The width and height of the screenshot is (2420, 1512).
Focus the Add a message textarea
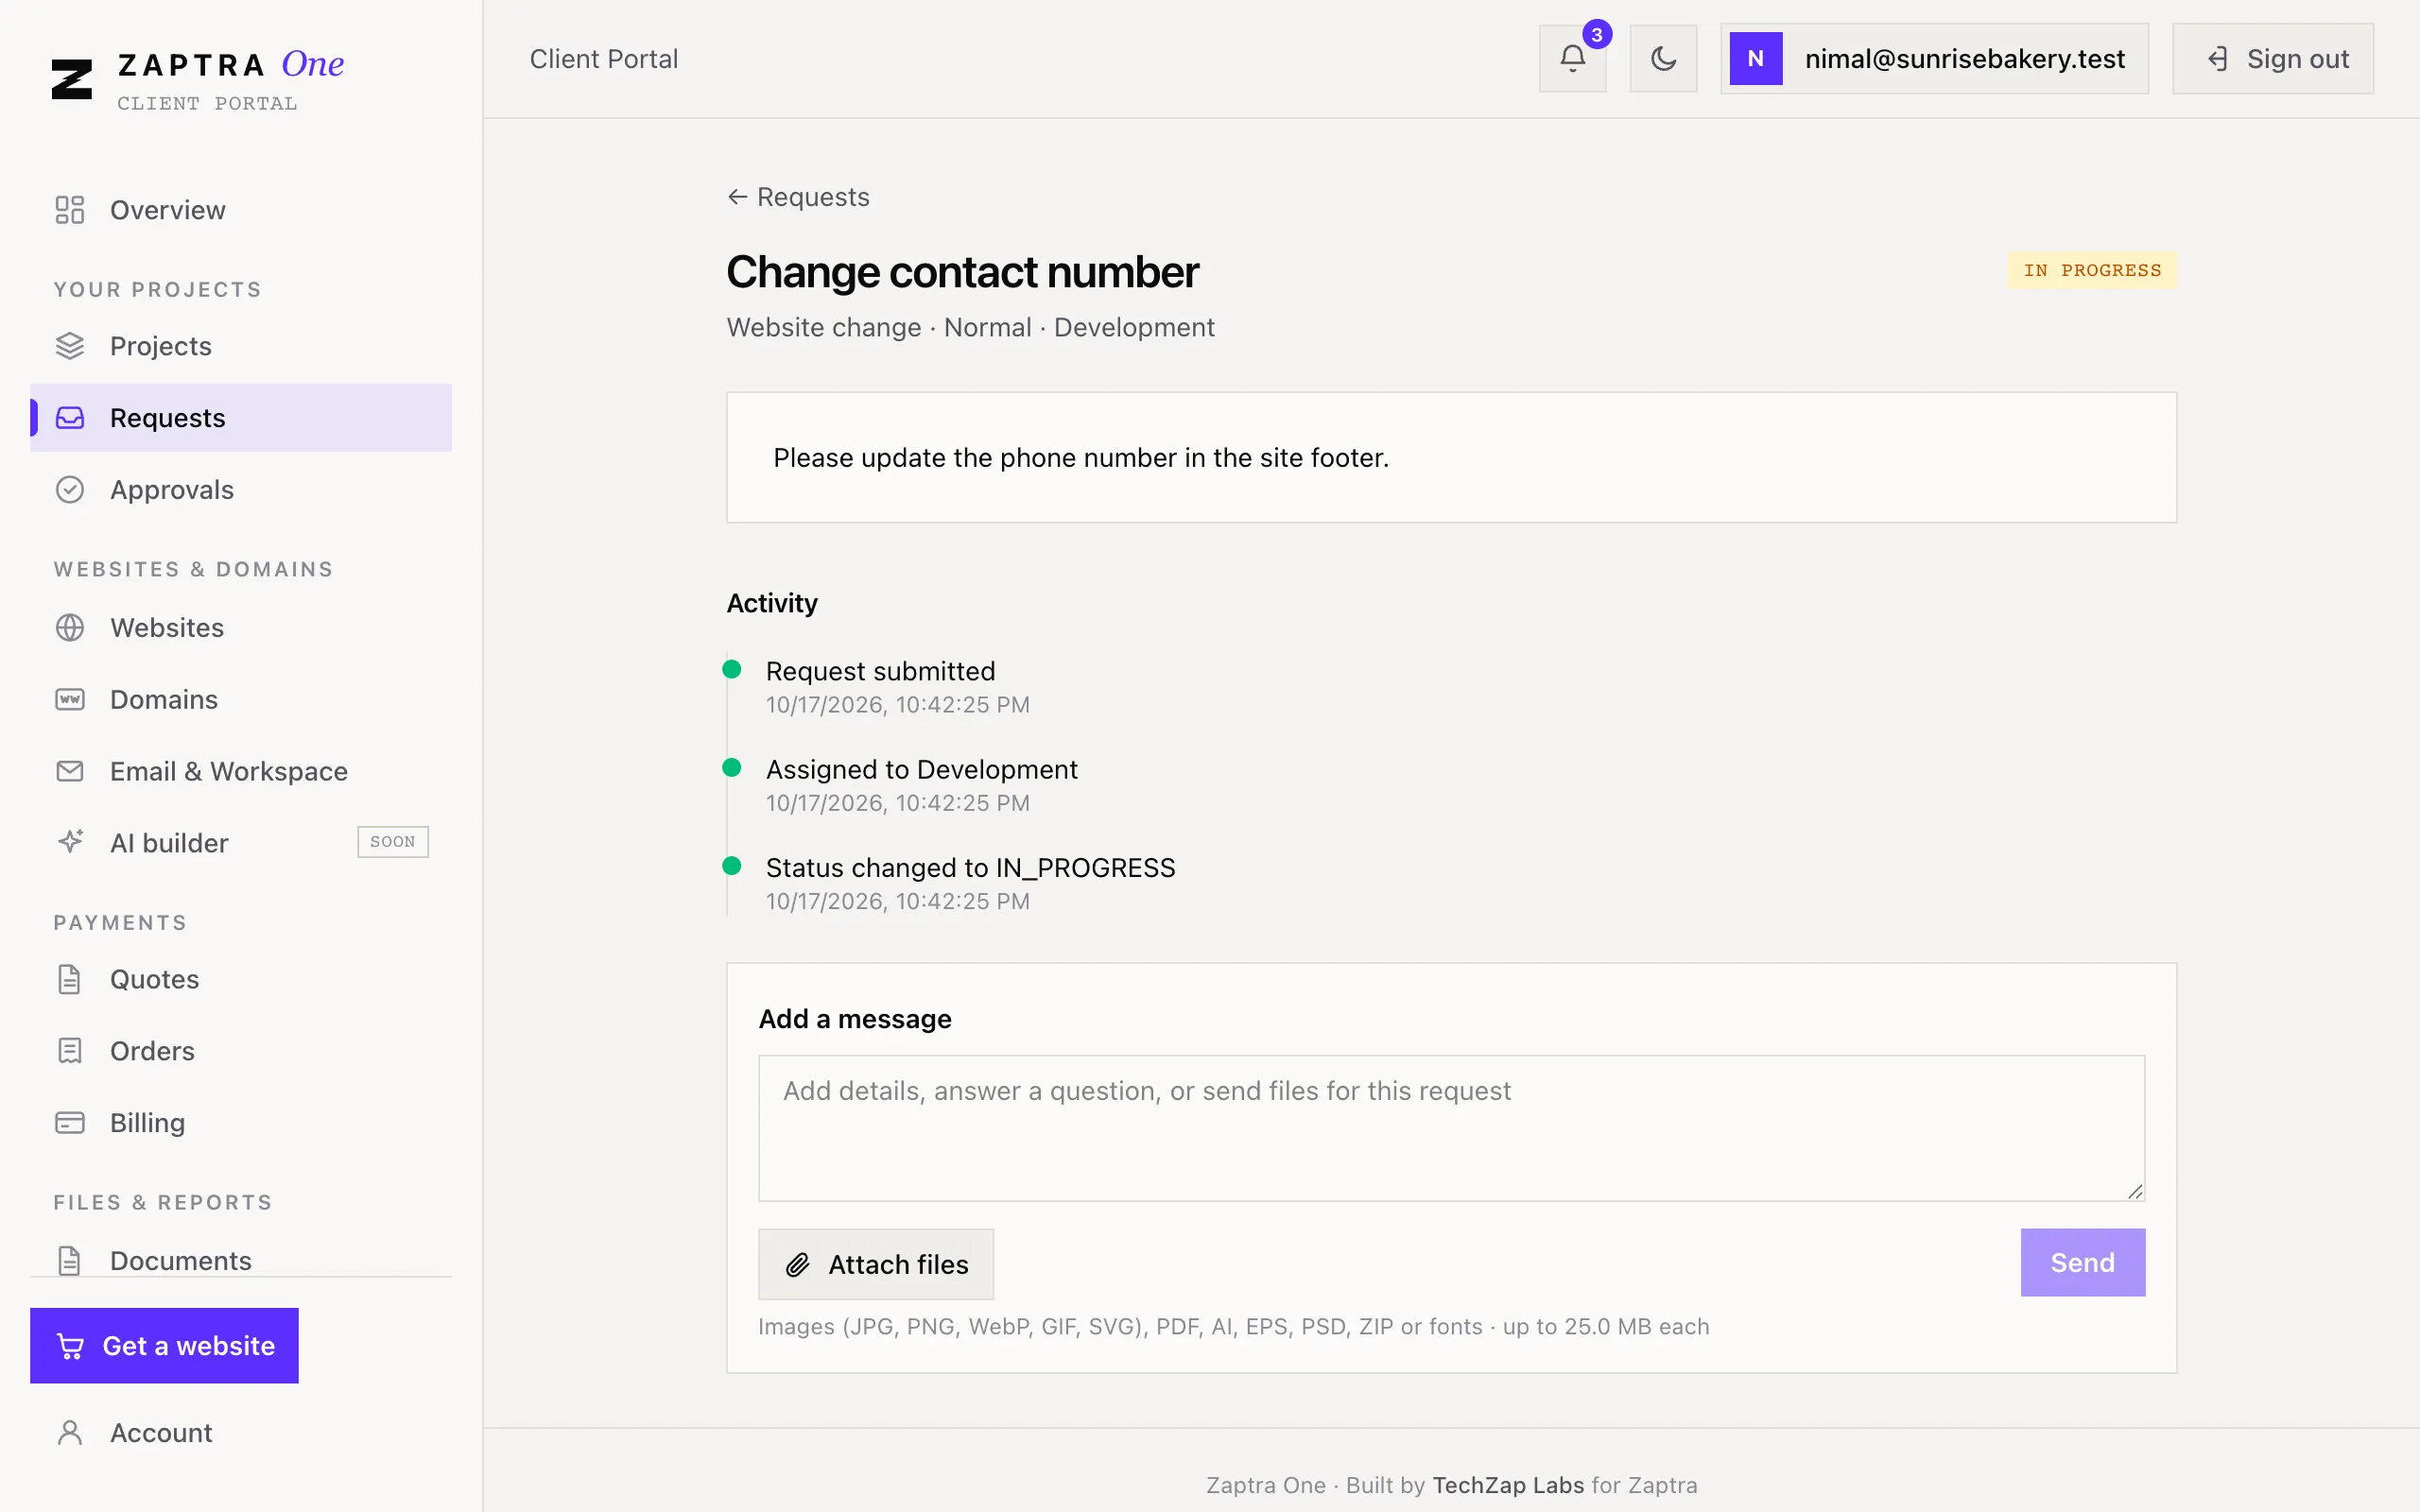pyautogui.click(x=1451, y=1128)
